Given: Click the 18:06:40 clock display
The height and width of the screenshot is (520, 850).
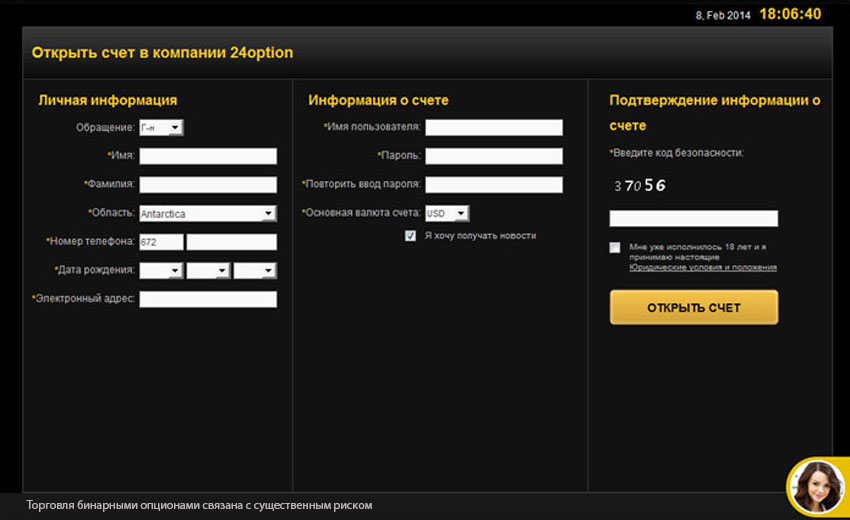Looking at the screenshot, I should coord(790,14).
